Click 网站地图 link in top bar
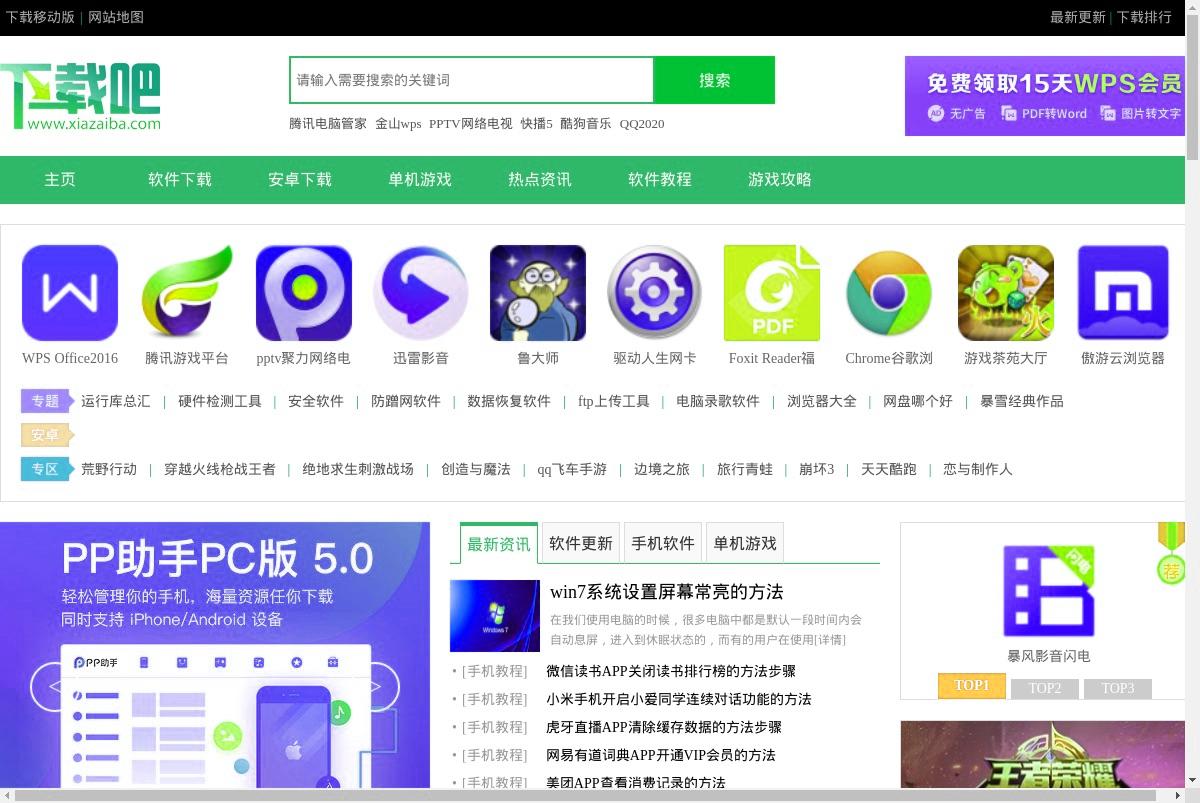 coord(116,17)
